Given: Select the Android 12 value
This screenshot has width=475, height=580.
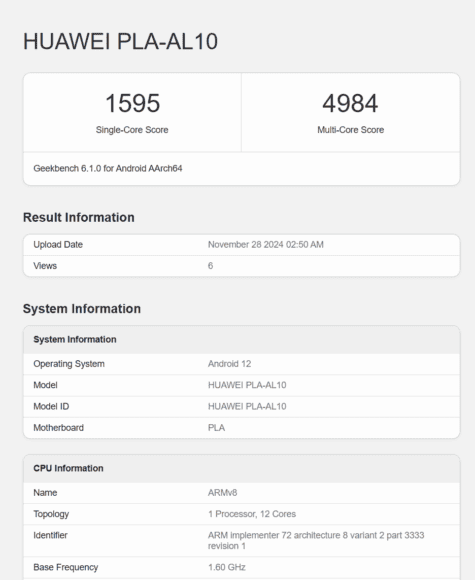Looking at the screenshot, I should (229, 364).
